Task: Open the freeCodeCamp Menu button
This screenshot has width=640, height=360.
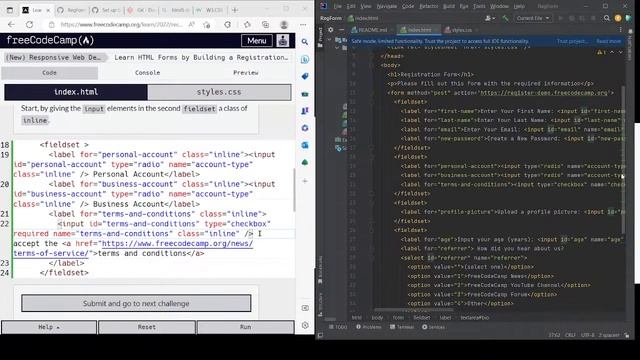Action: pyautogui.click(x=257, y=40)
